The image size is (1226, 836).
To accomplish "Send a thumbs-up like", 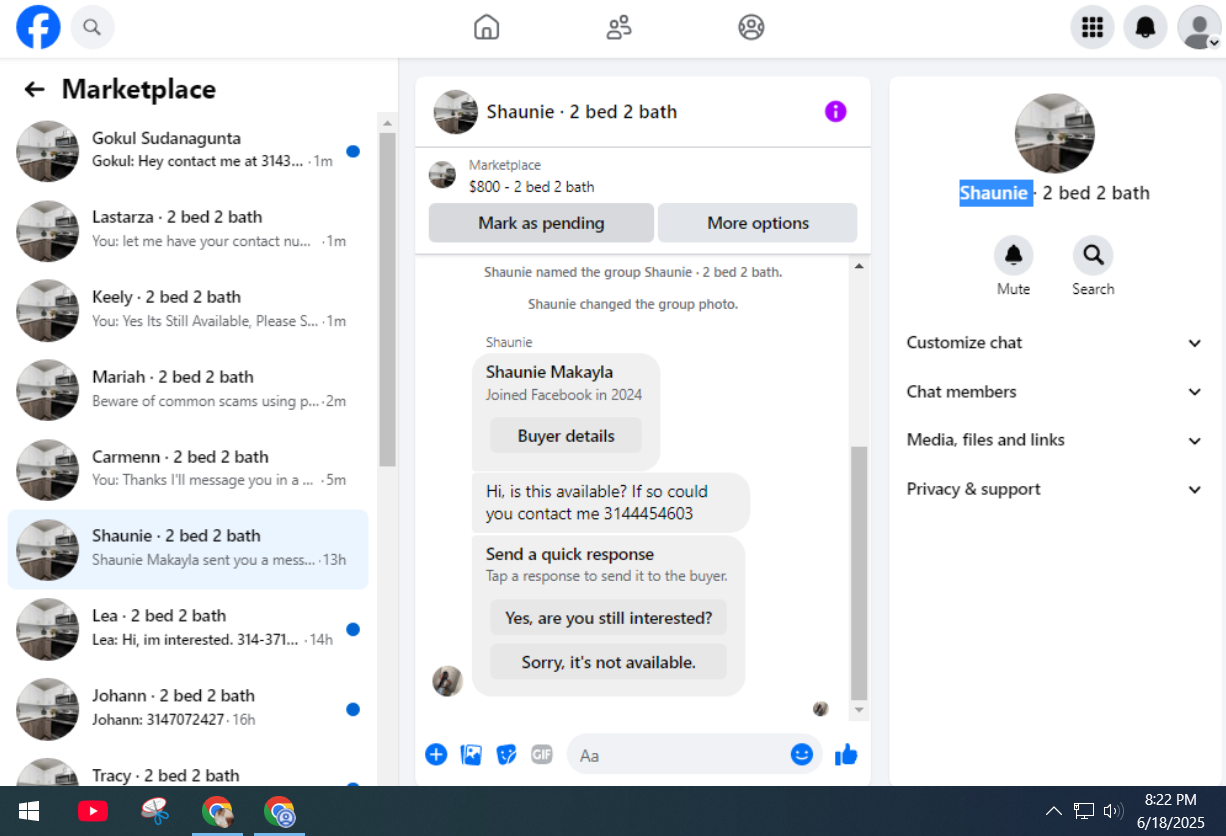I will click(x=846, y=754).
